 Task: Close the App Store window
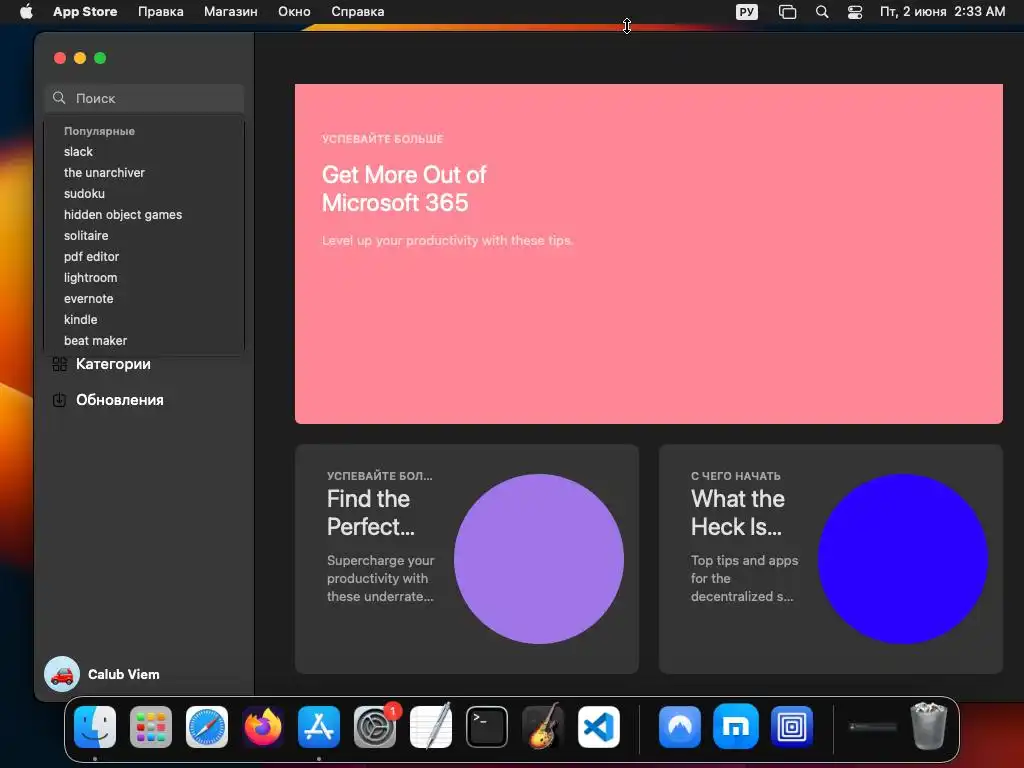pyautogui.click(x=60, y=58)
